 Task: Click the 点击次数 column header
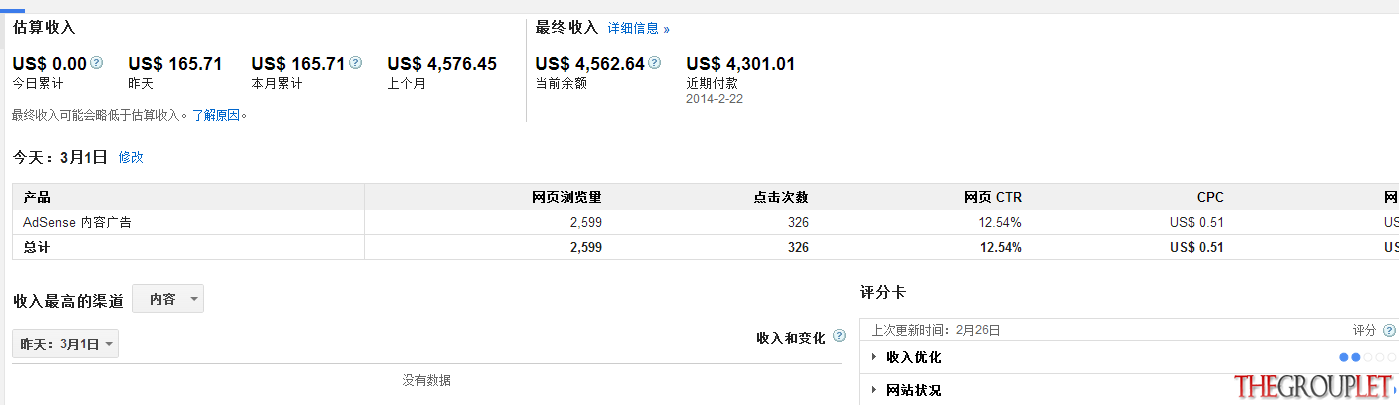tap(781, 197)
